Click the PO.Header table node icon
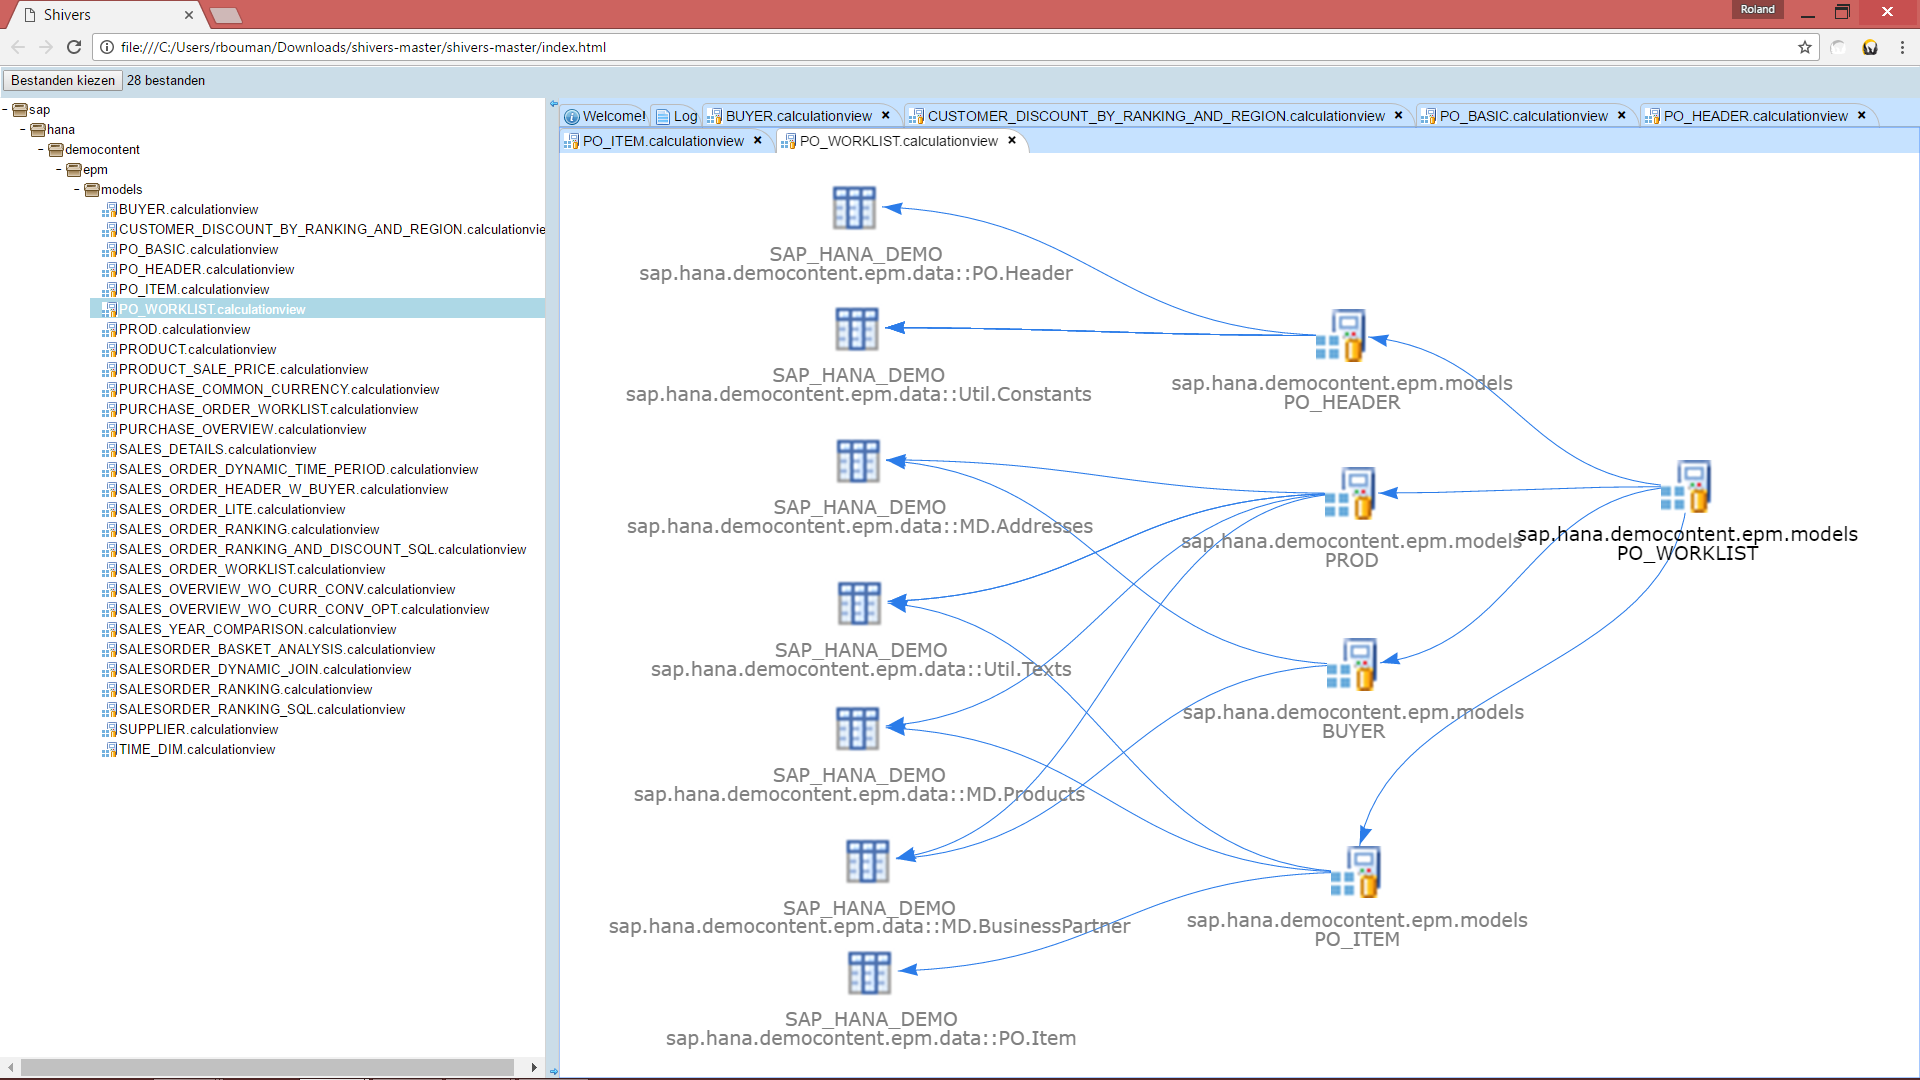Viewport: 1920px width, 1080px height. coord(854,208)
